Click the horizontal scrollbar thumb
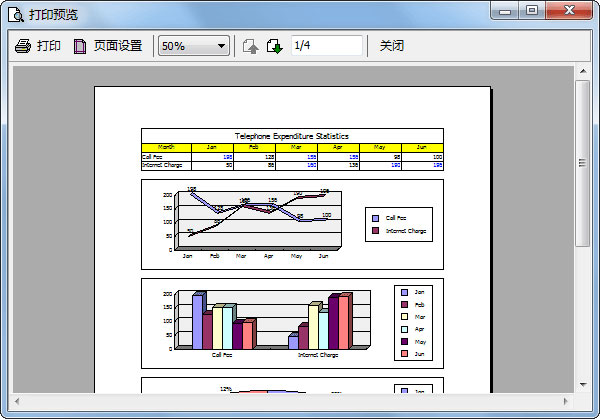The width and height of the screenshot is (600, 419). pyautogui.click(x=290, y=400)
